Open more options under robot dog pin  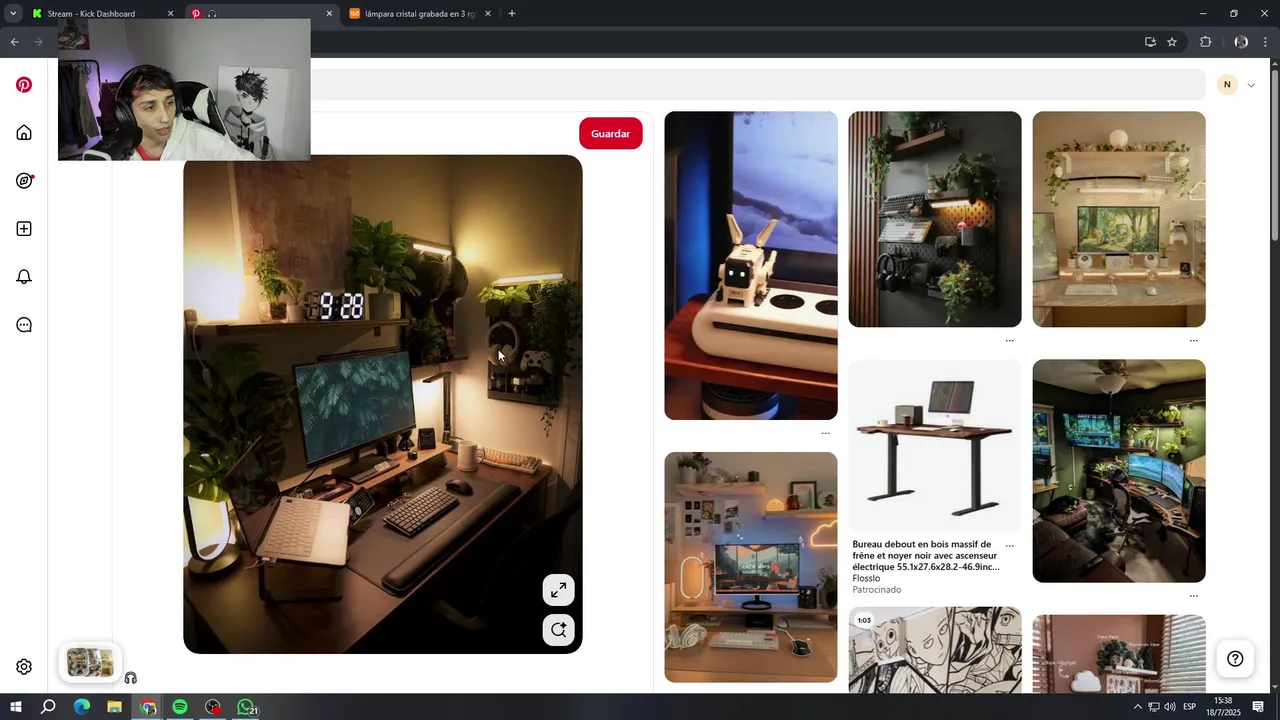pyautogui.click(x=825, y=433)
